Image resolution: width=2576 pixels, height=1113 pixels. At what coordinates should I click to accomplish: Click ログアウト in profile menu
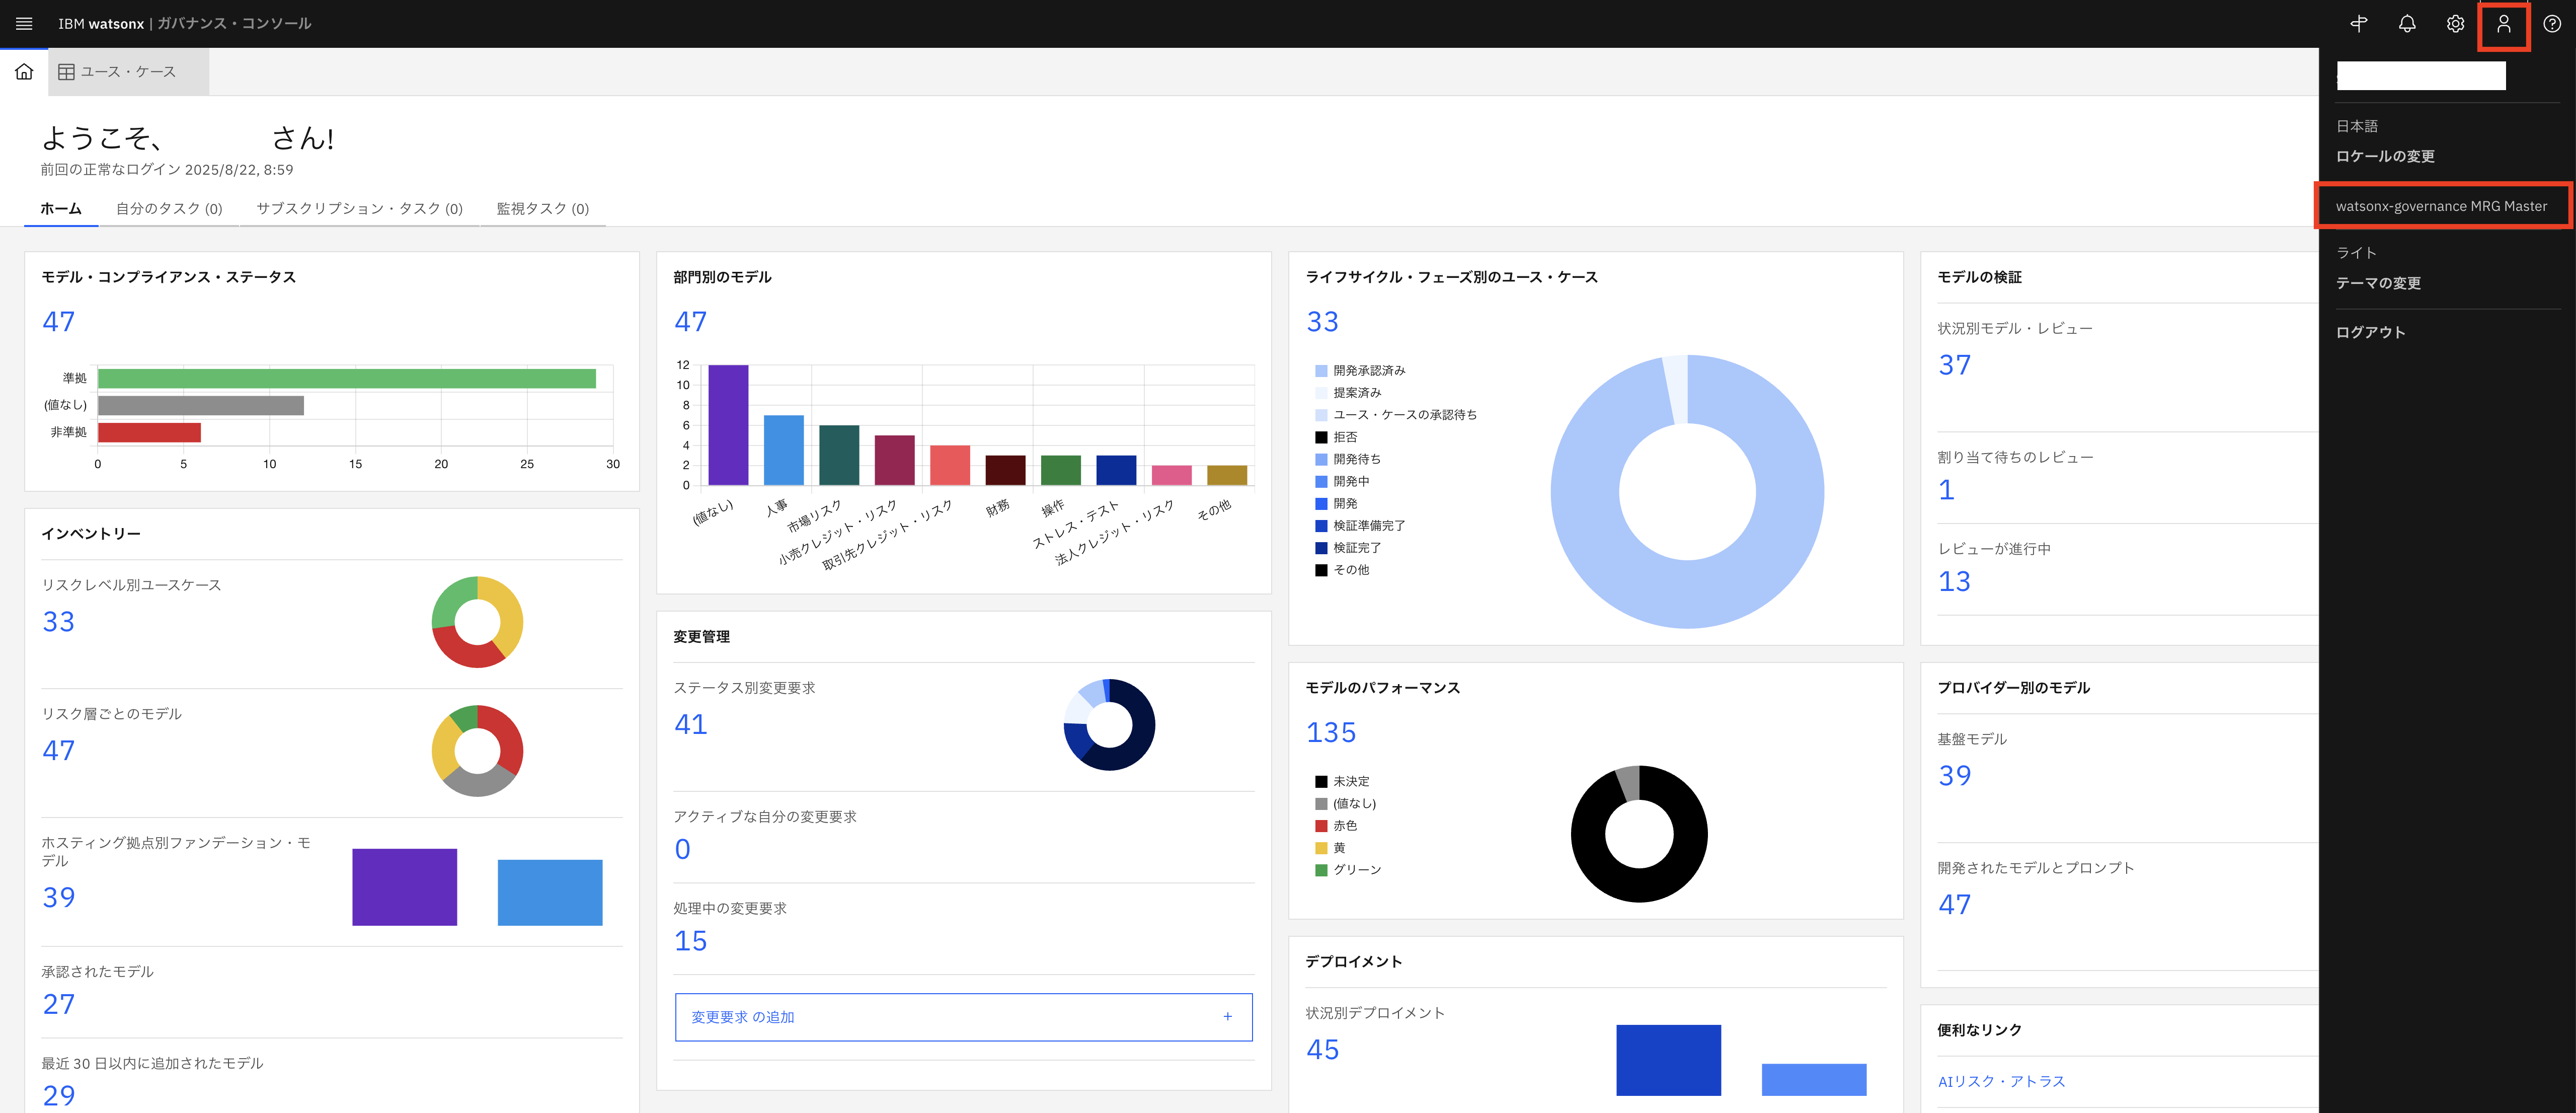pos(2370,332)
